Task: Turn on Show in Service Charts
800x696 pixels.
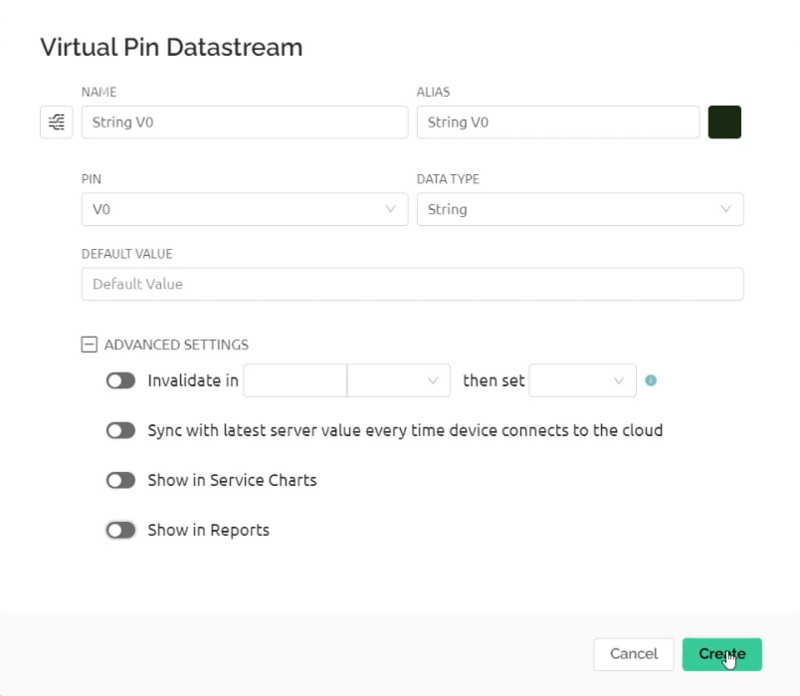Action: point(120,480)
